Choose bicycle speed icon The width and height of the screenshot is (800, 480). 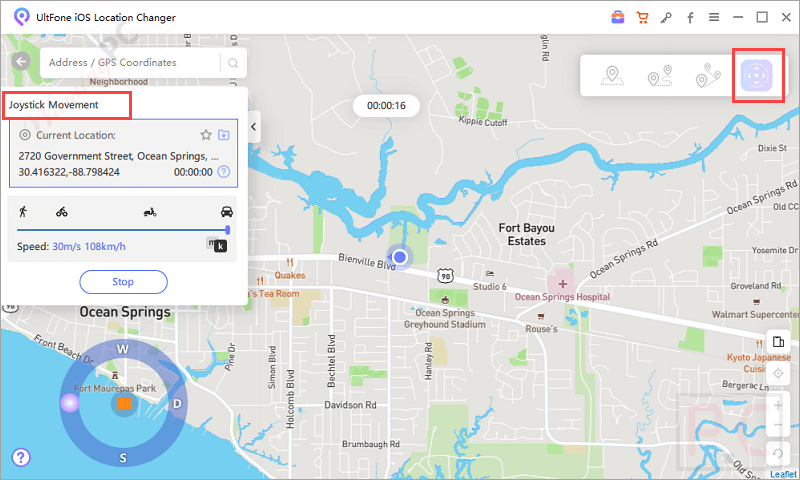62,212
